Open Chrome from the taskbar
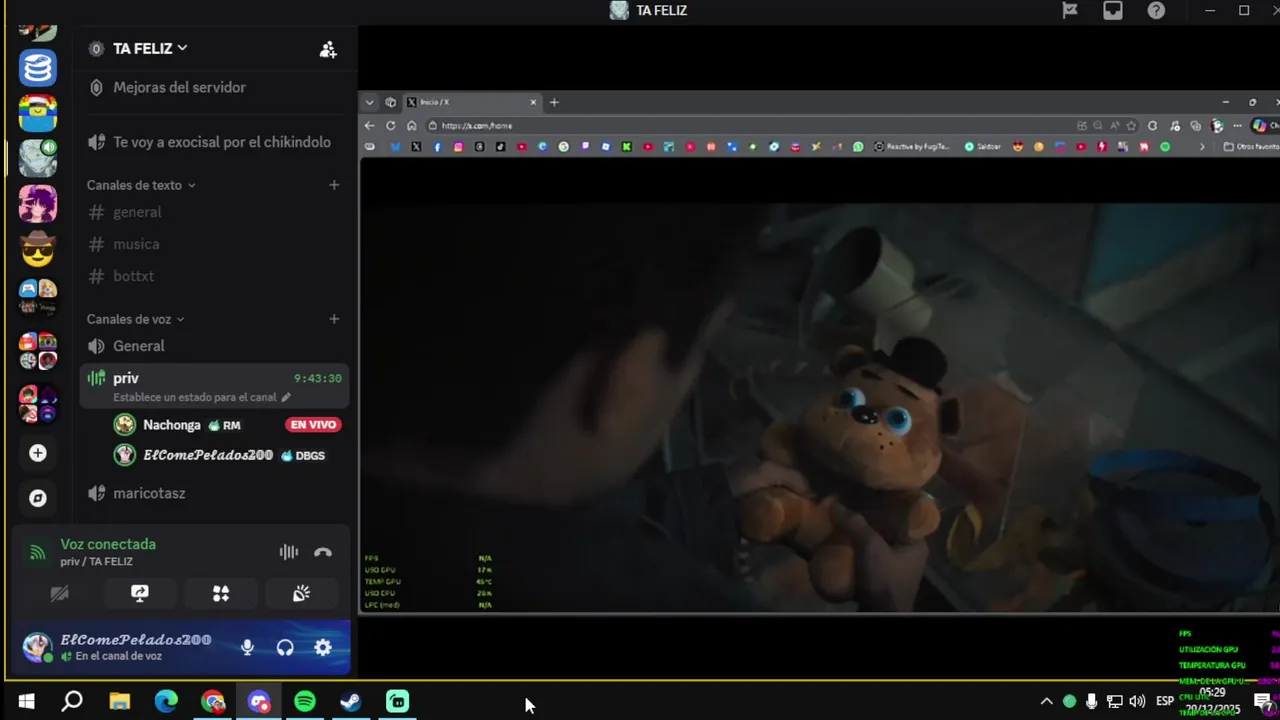The width and height of the screenshot is (1280, 720). pyautogui.click(x=212, y=702)
